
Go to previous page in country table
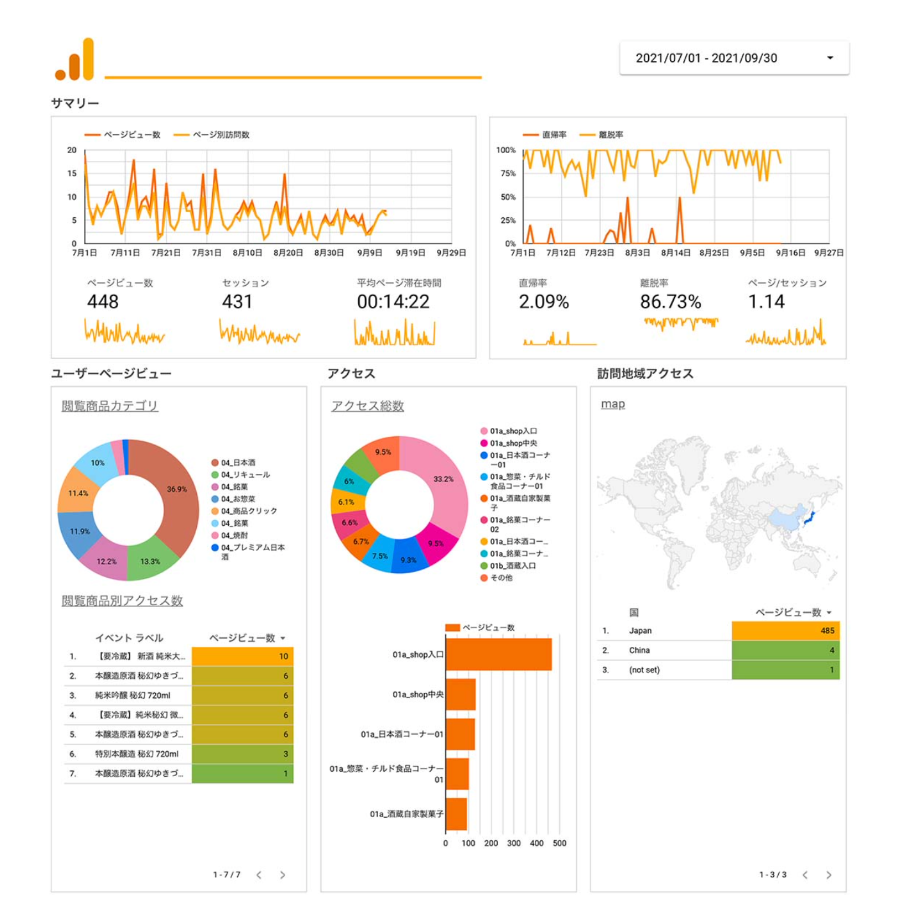coord(804,875)
